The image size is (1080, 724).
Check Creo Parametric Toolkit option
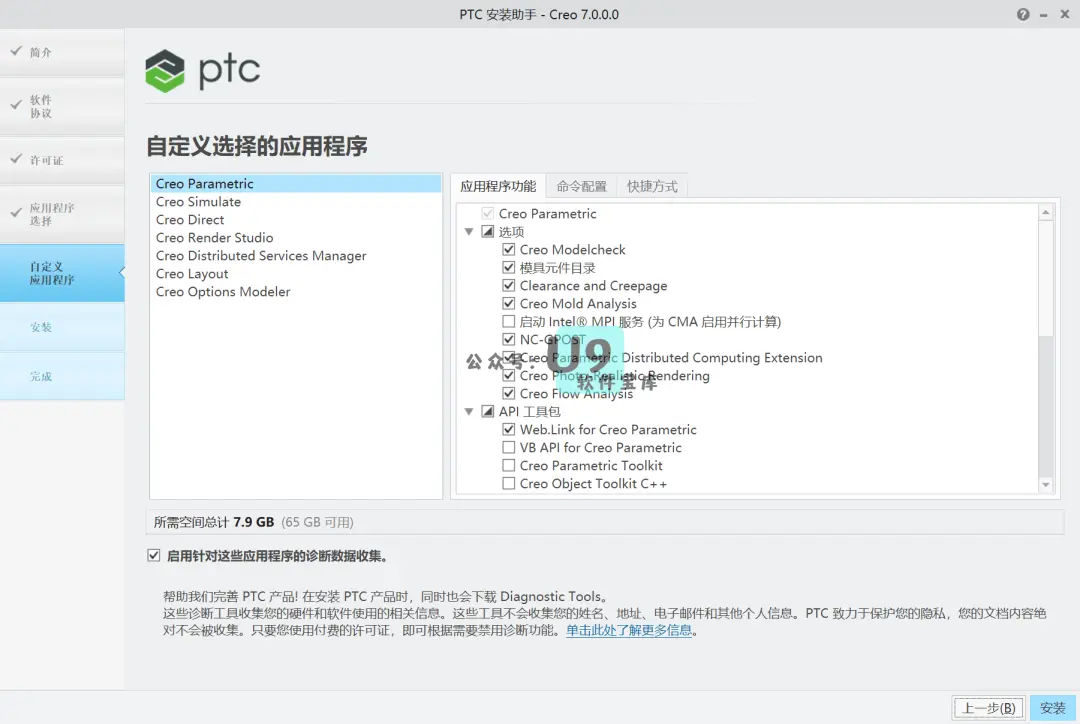pyautogui.click(x=508, y=465)
